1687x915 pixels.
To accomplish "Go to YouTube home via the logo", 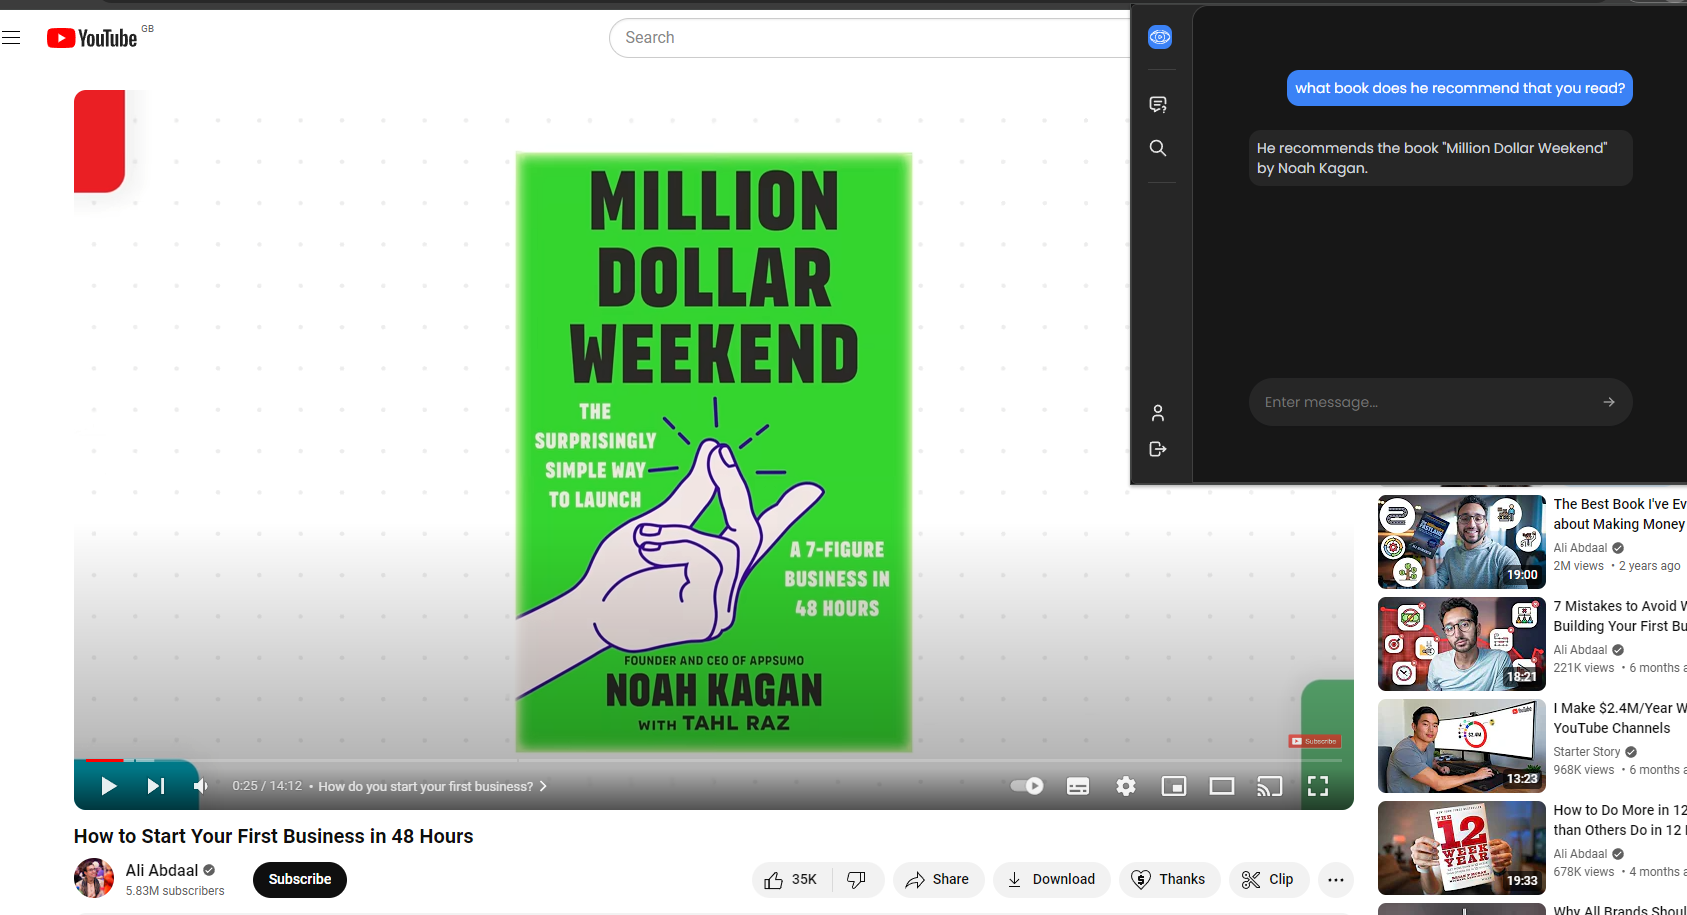I will pos(92,38).
